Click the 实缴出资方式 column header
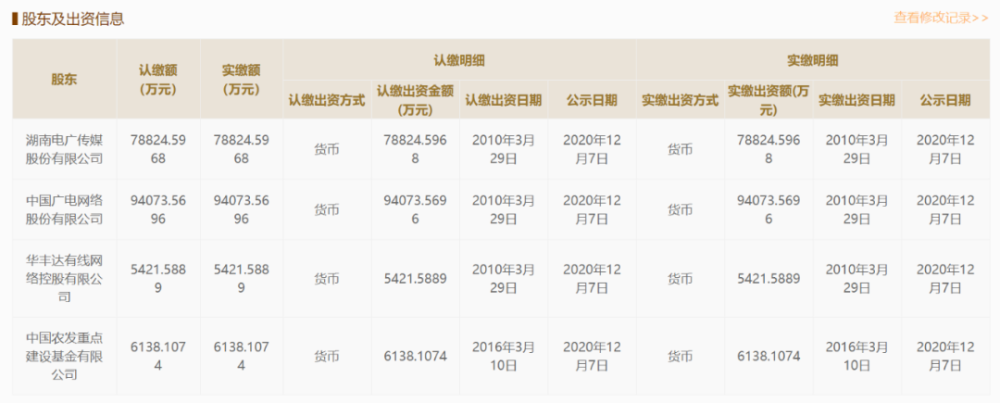The height and width of the screenshot is (403, 1000). click(x=680, y=100)
